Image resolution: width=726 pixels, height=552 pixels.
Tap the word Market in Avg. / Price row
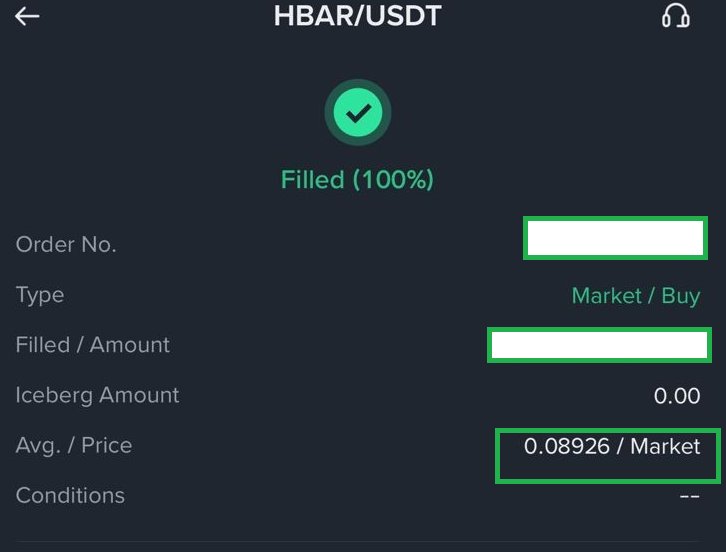pyautogui.click(x=665, y=446)
